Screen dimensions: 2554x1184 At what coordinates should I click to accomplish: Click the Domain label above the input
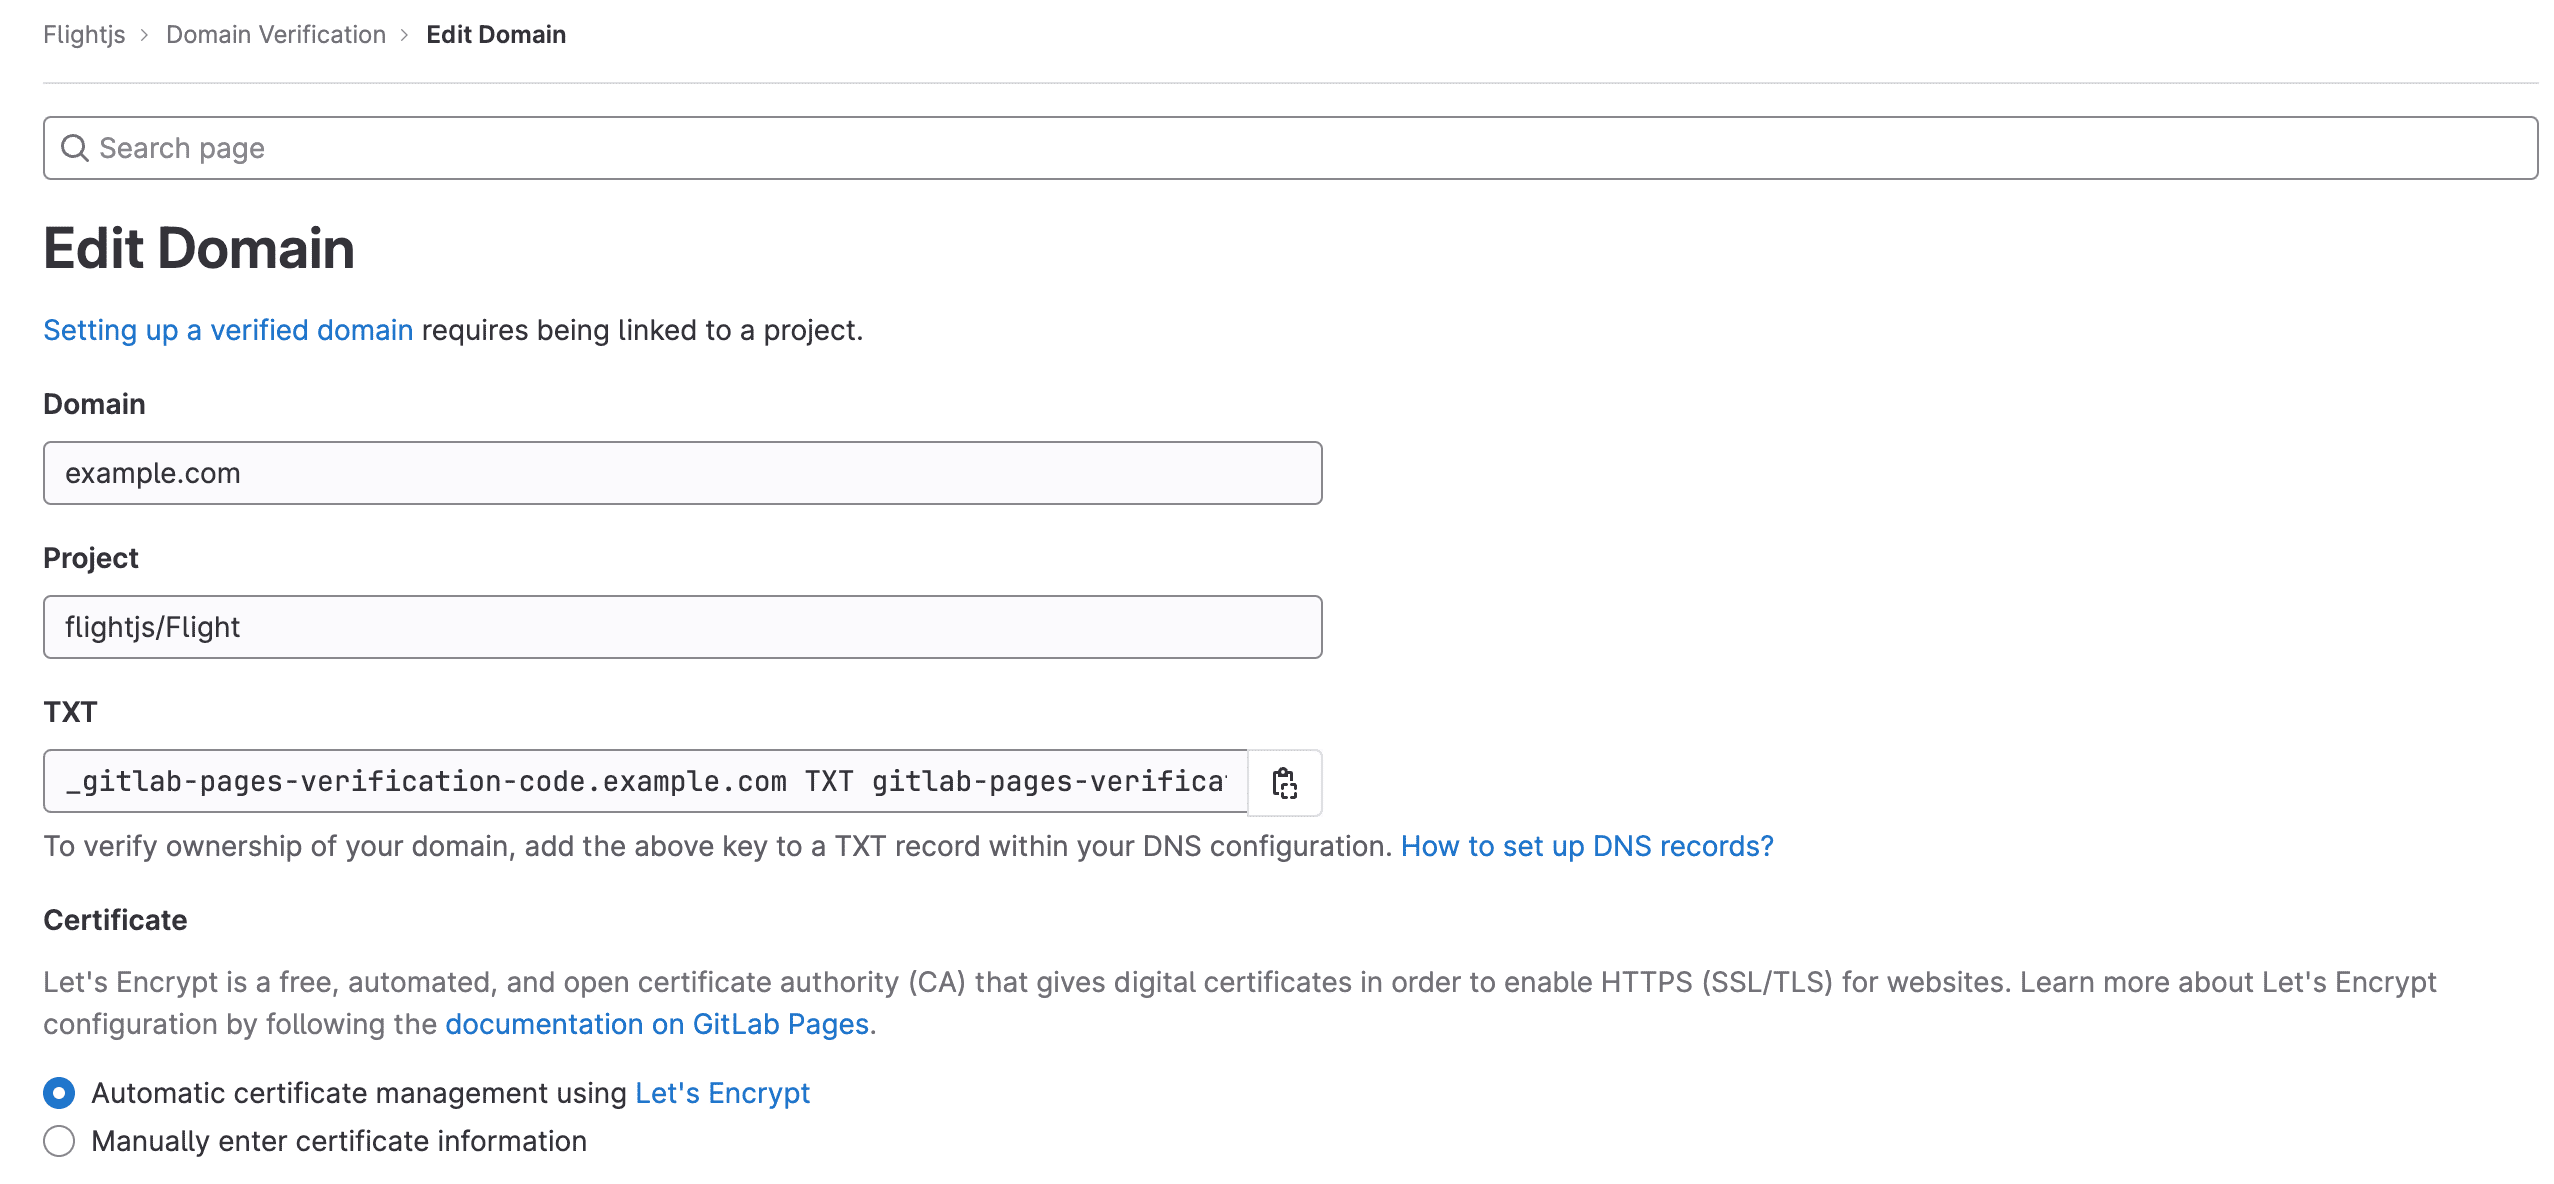point(93,403)
